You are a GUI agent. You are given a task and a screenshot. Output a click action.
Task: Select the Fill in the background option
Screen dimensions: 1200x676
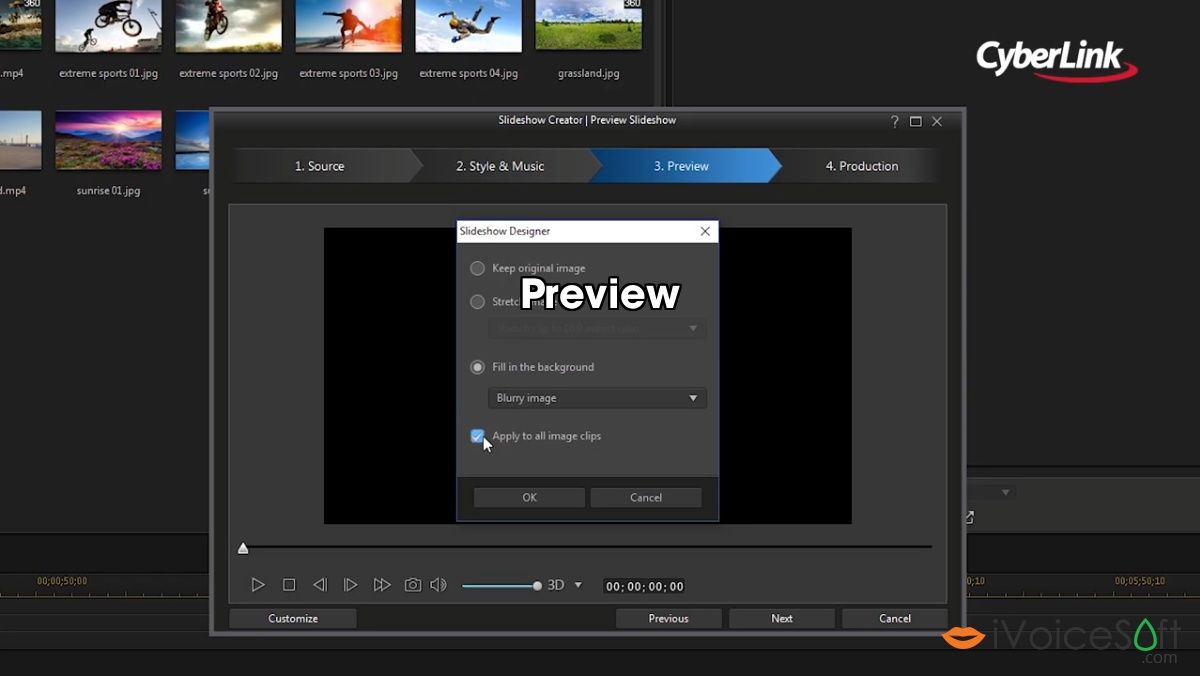(478, 367)
